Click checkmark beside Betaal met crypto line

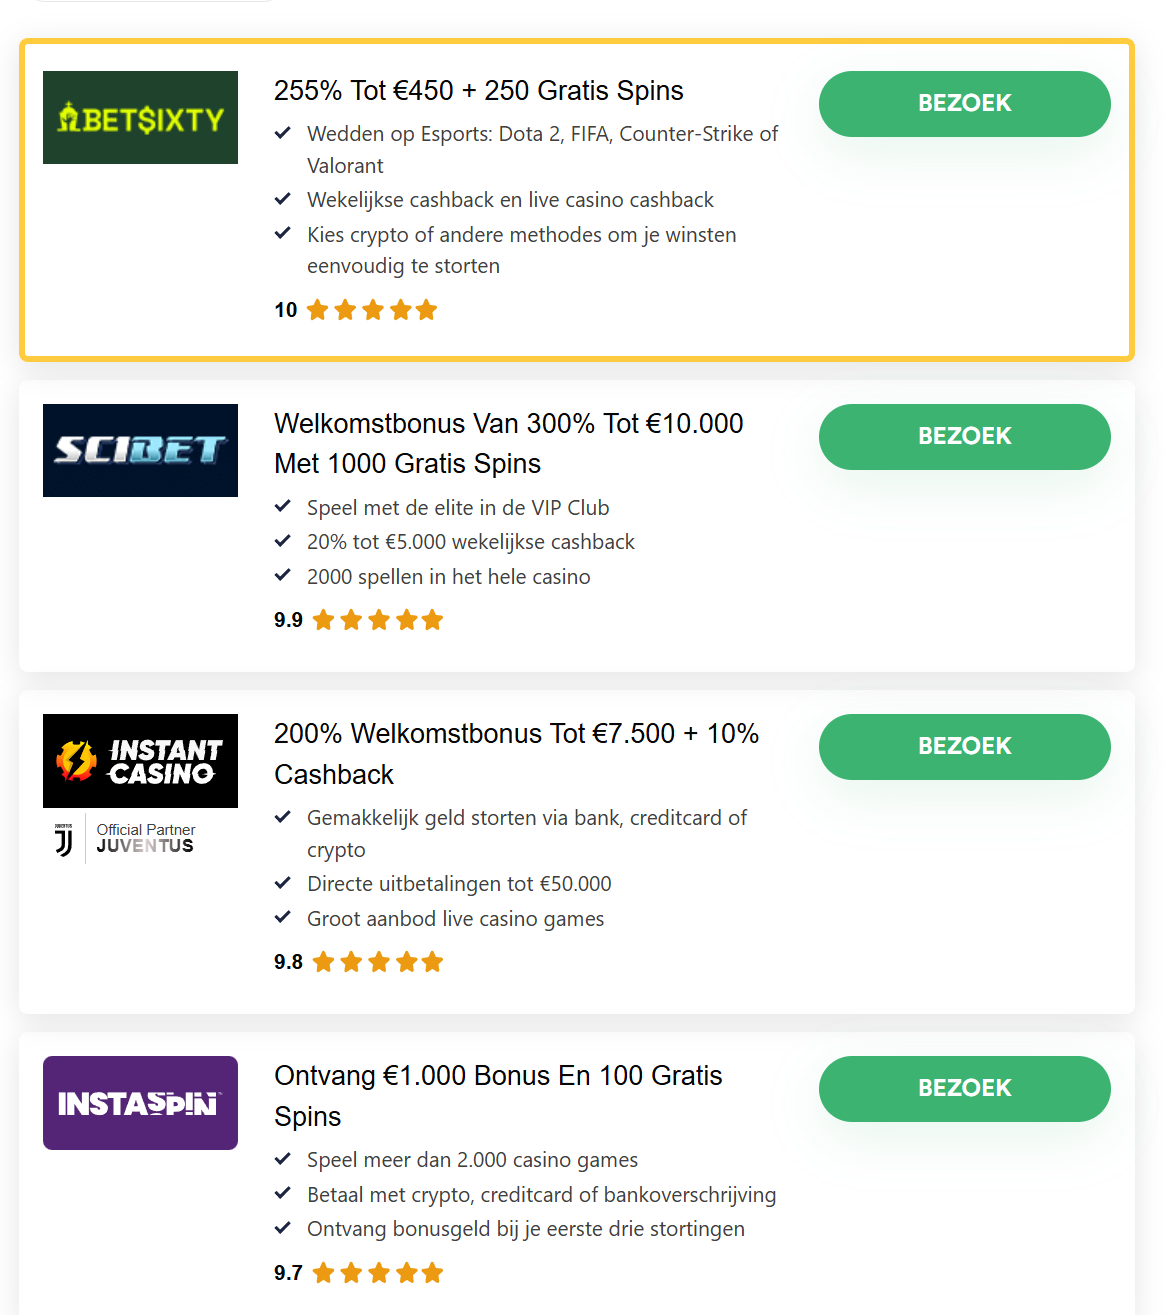pyautogui.click(x=283, y=1194)
